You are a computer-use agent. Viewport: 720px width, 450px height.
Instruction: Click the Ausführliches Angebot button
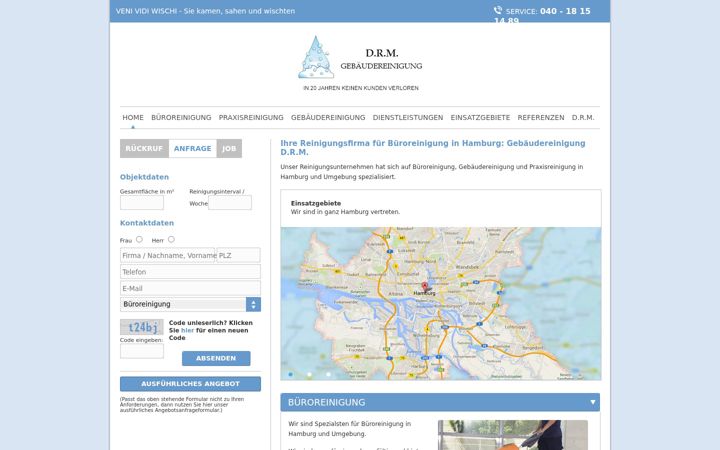pyautogui.click(x=190, y=384)
